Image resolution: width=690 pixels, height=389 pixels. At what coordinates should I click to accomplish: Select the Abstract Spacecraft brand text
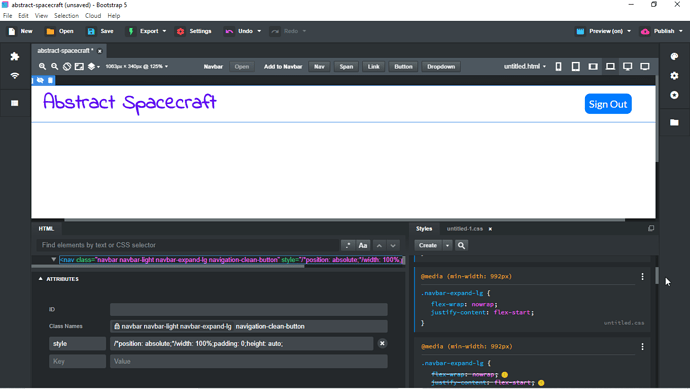pos(129,103)
